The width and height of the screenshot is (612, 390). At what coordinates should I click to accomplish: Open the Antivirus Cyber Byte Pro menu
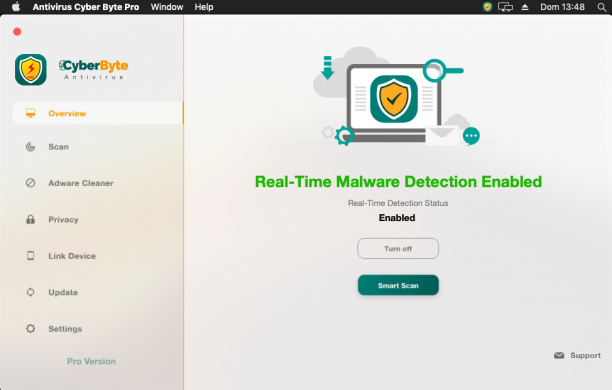86,7
